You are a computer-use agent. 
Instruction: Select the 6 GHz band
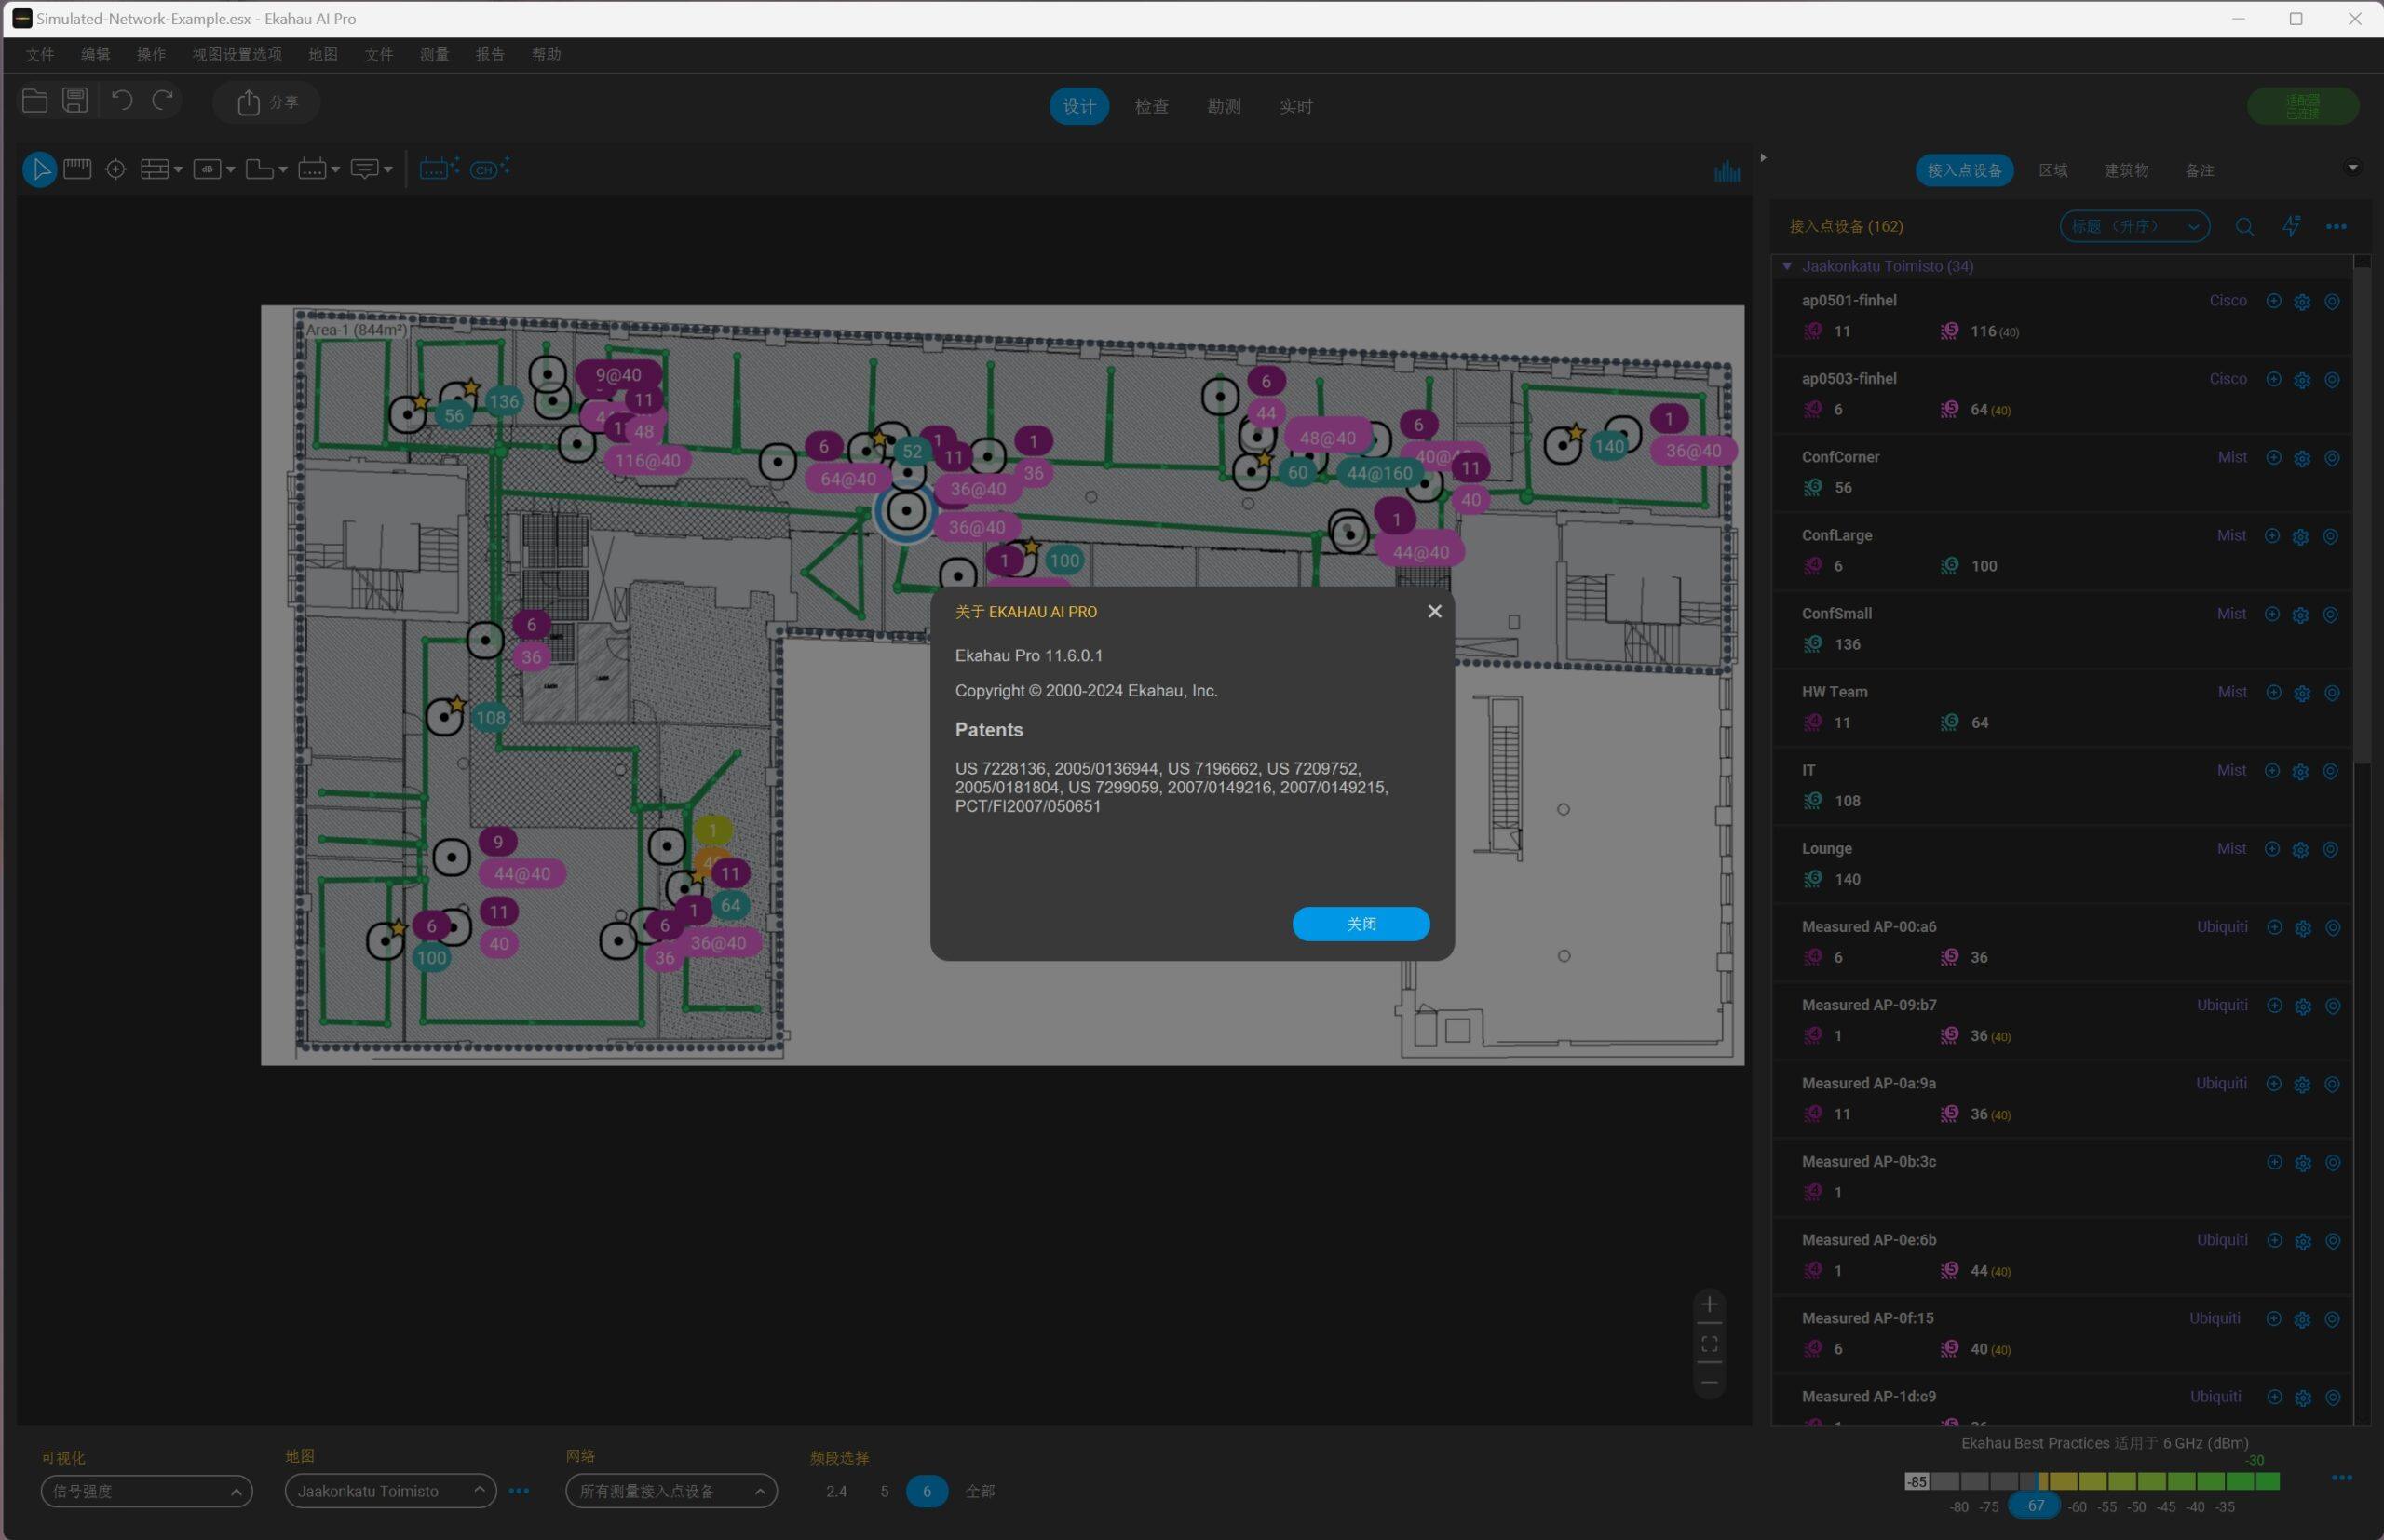pos(927,1491)
